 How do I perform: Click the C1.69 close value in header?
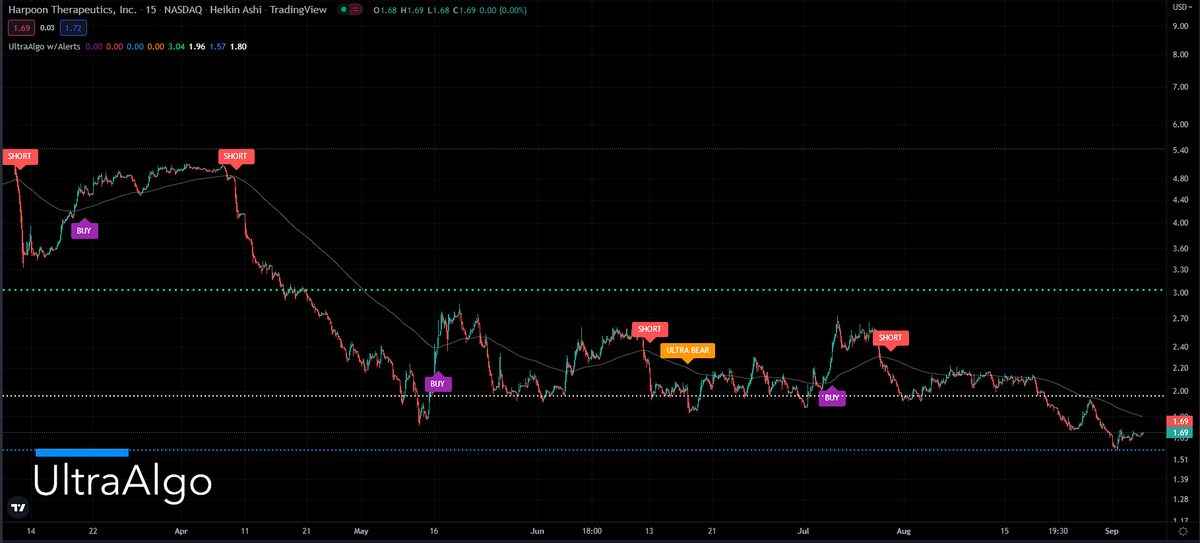tap(462, 10)
